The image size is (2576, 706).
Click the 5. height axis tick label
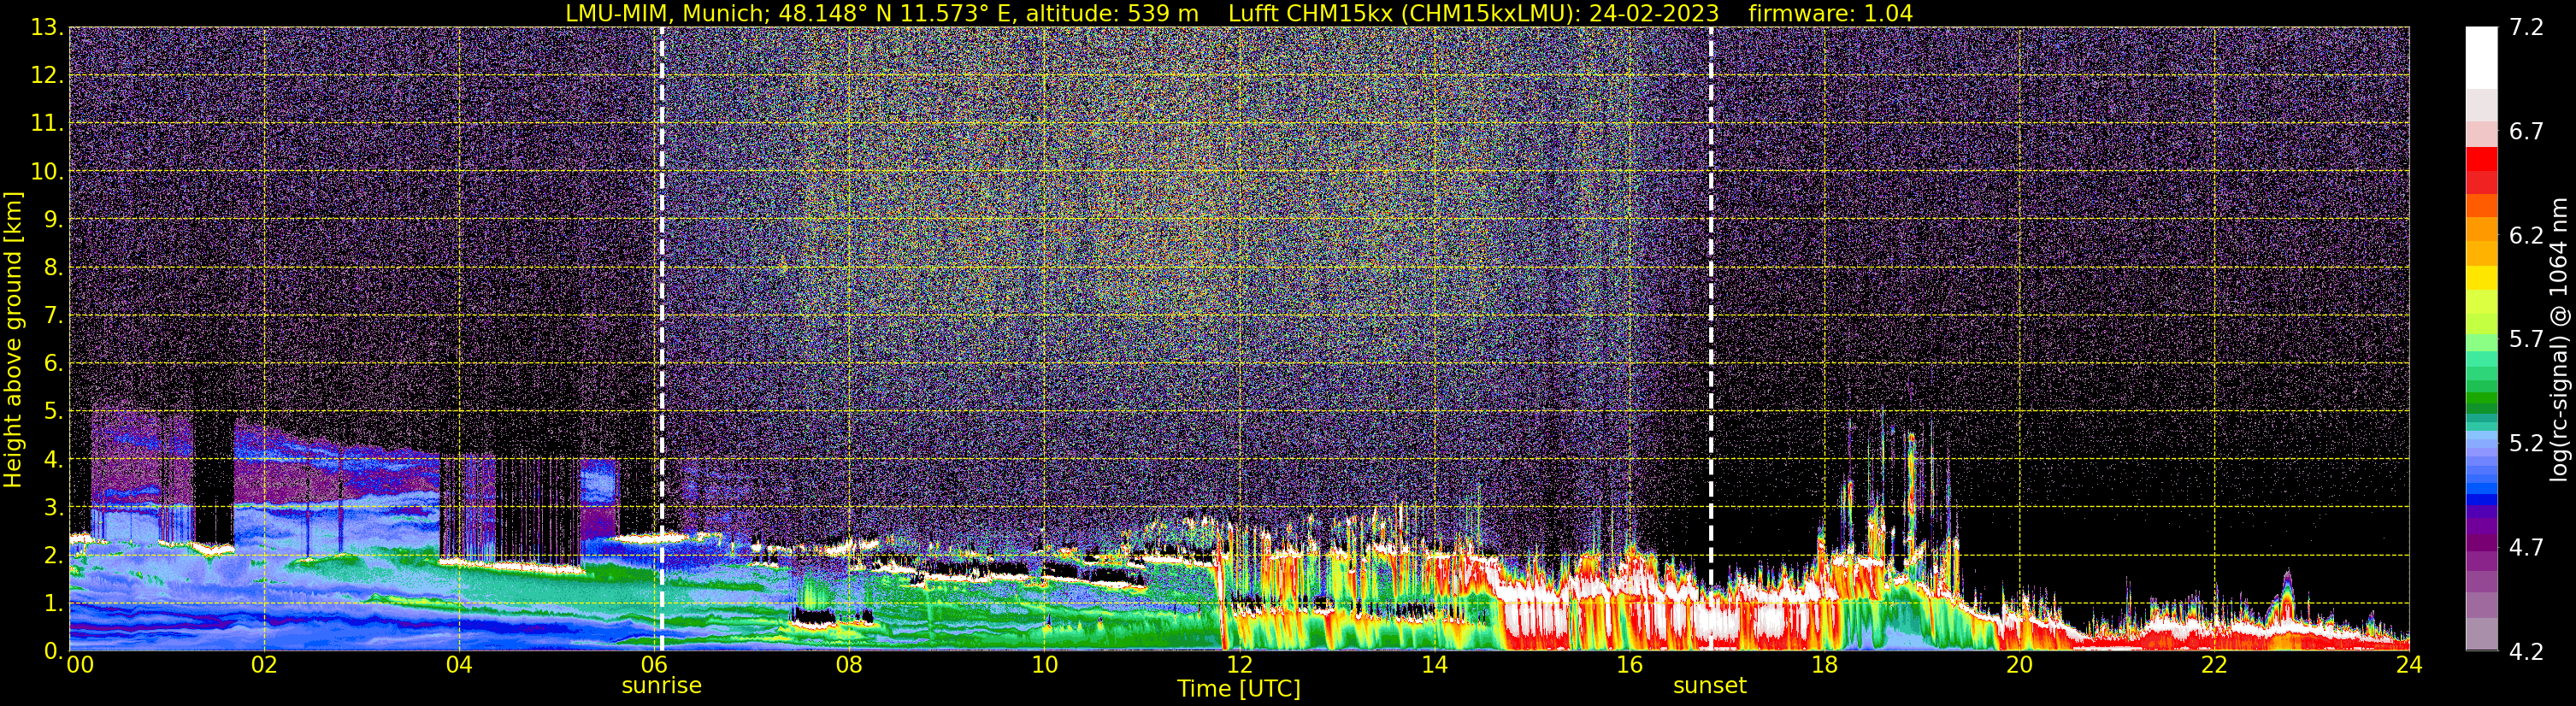53,412
